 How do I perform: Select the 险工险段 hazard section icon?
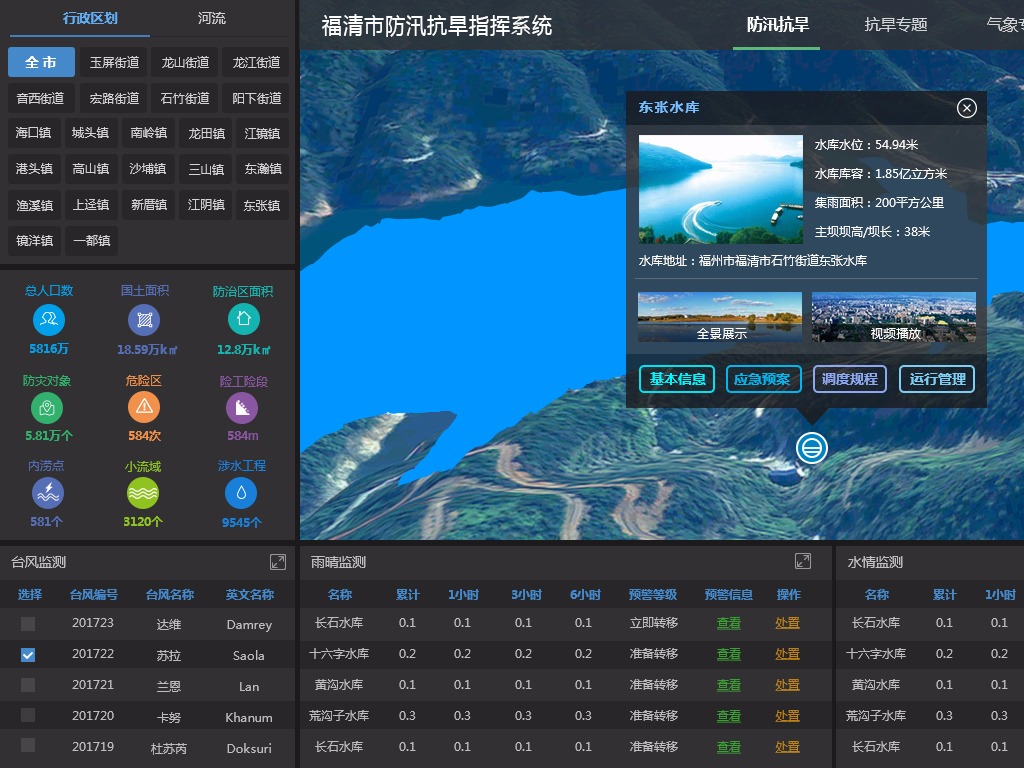pyautogui.click(x=243, y=408)
